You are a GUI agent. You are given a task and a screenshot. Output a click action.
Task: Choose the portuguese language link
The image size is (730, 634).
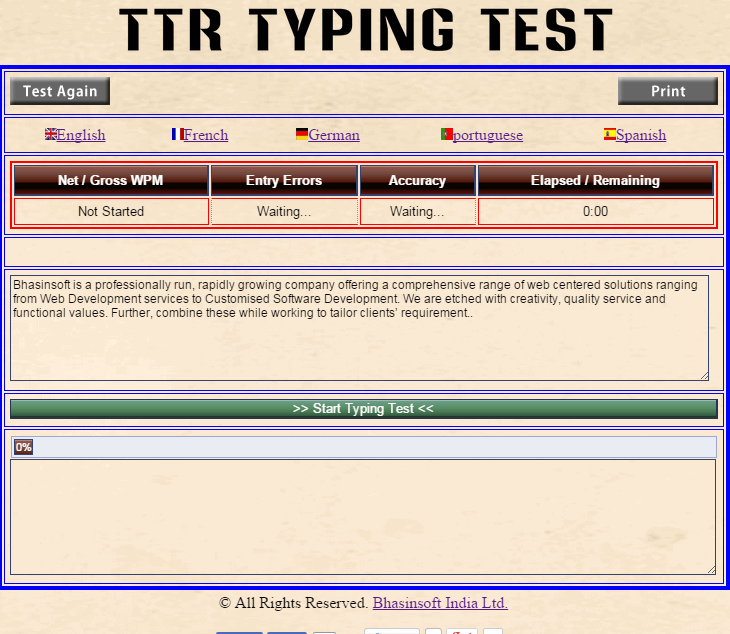tap(488, 135)
